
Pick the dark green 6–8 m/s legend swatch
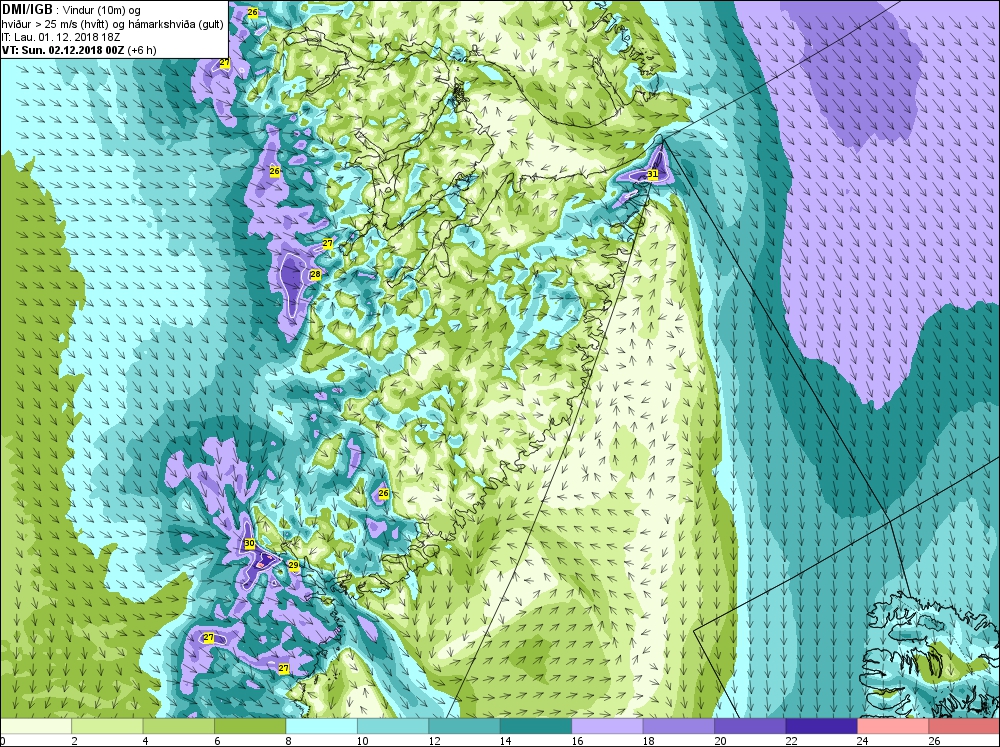click(x=250, y=726)
